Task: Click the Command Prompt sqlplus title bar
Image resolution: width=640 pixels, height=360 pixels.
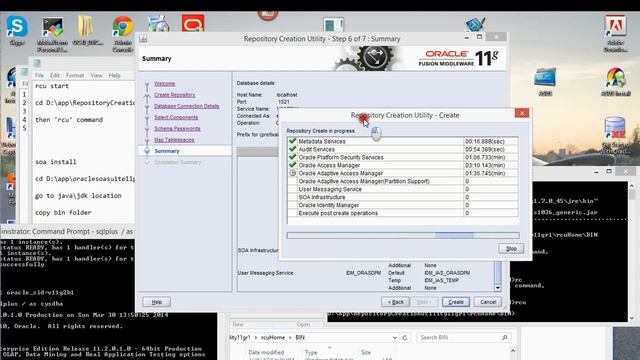Action: coord(67,231)
